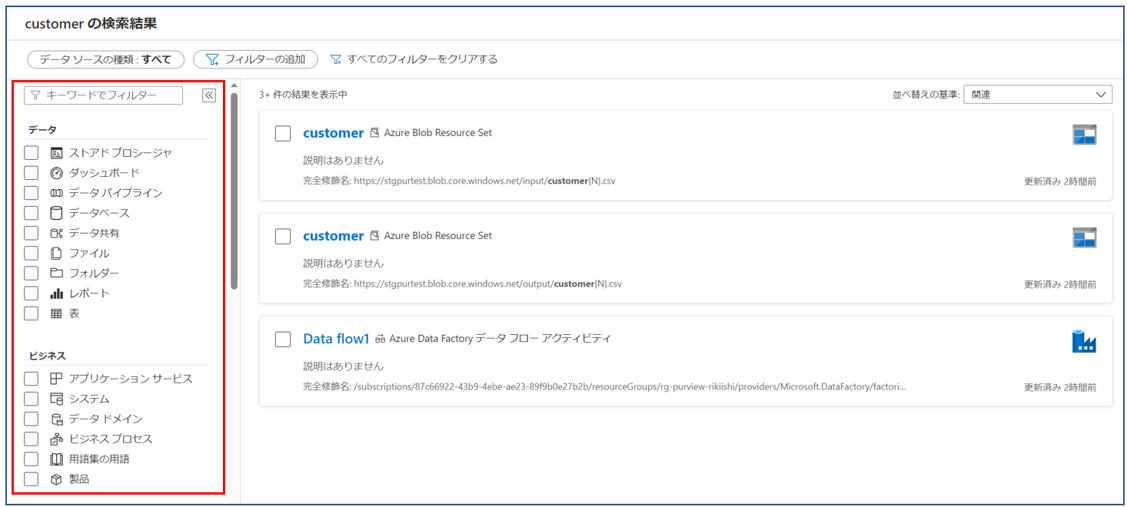This screenshot has width=1127, height=507.
Task: Open the データ ソースの種類 filter pill
Action: [x=105, y=60]
